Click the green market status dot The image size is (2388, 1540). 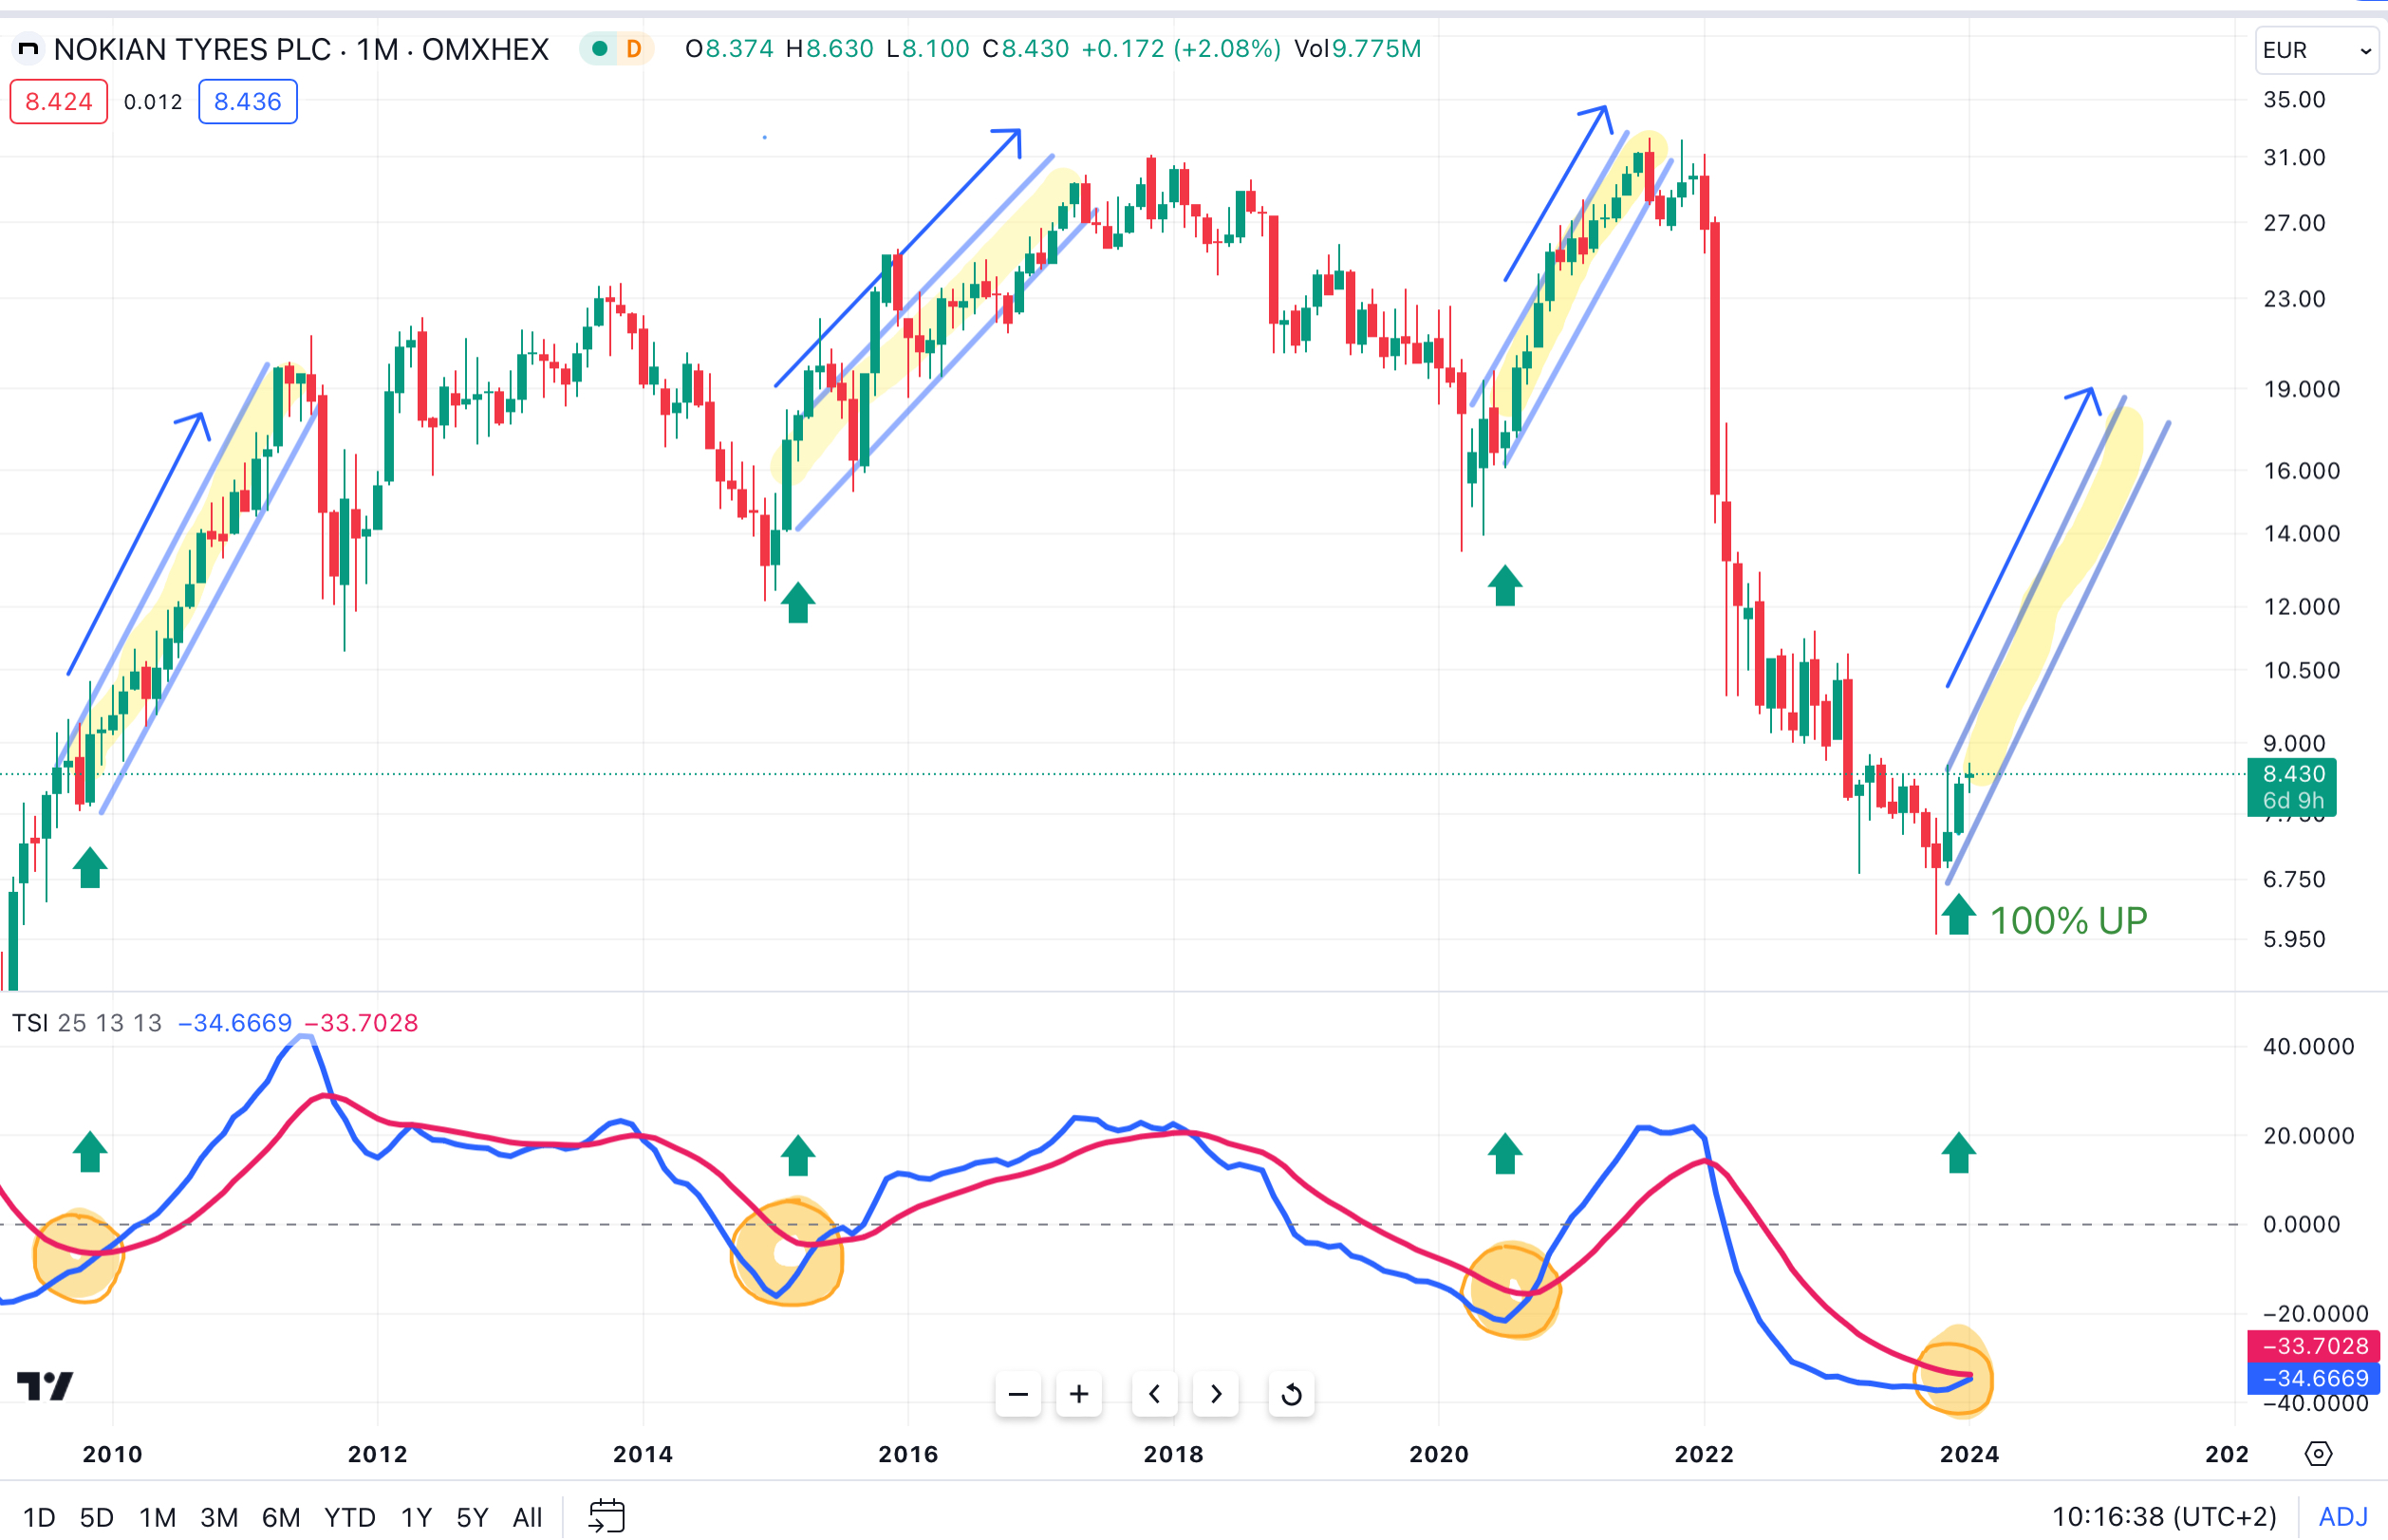[x=600, y=49]
